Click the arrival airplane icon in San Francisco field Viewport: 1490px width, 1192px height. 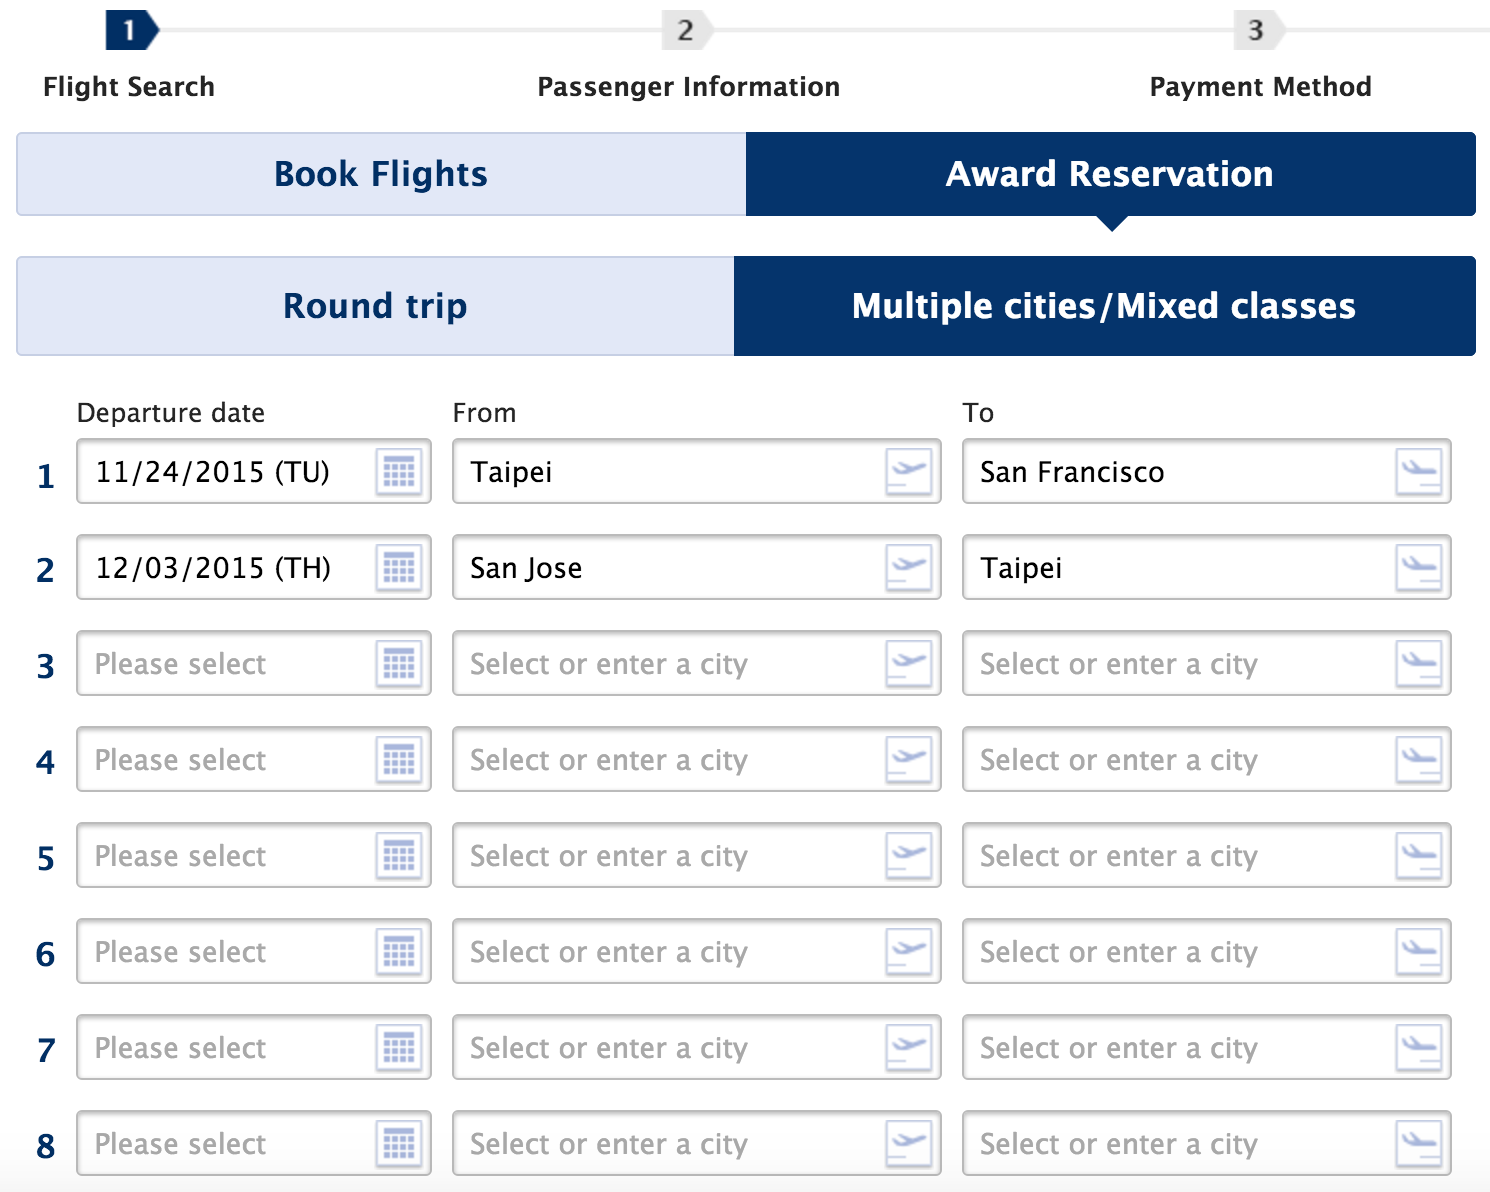tap(1419, 471)
